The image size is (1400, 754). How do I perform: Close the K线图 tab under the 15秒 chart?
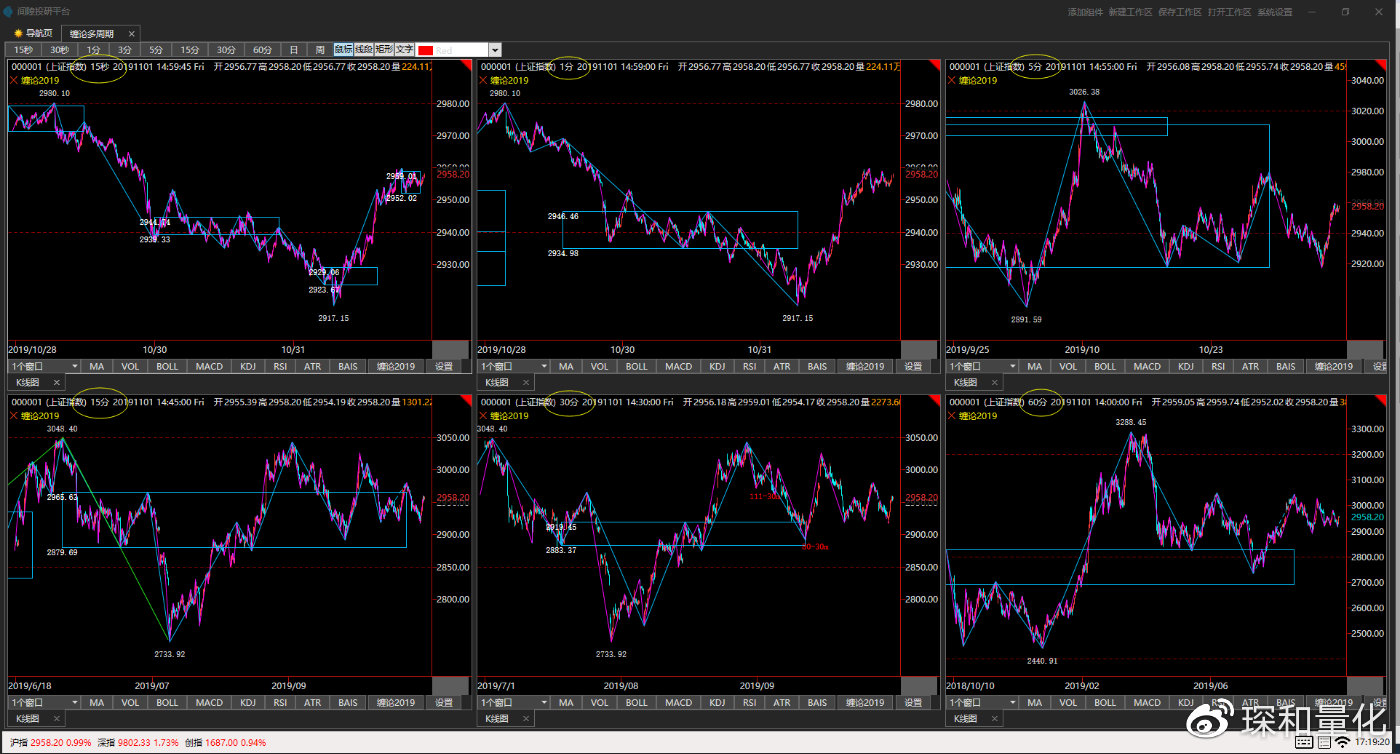(56, 382)
